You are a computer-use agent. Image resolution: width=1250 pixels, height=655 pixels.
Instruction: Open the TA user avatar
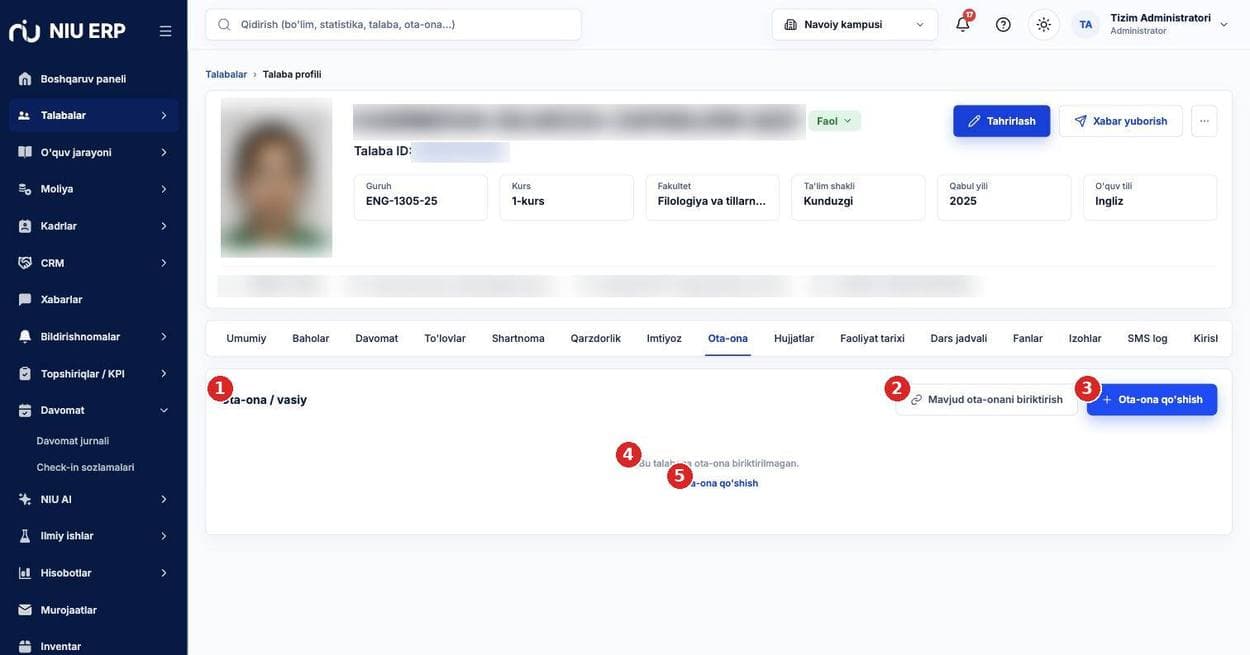click(x=1085, y=24)
